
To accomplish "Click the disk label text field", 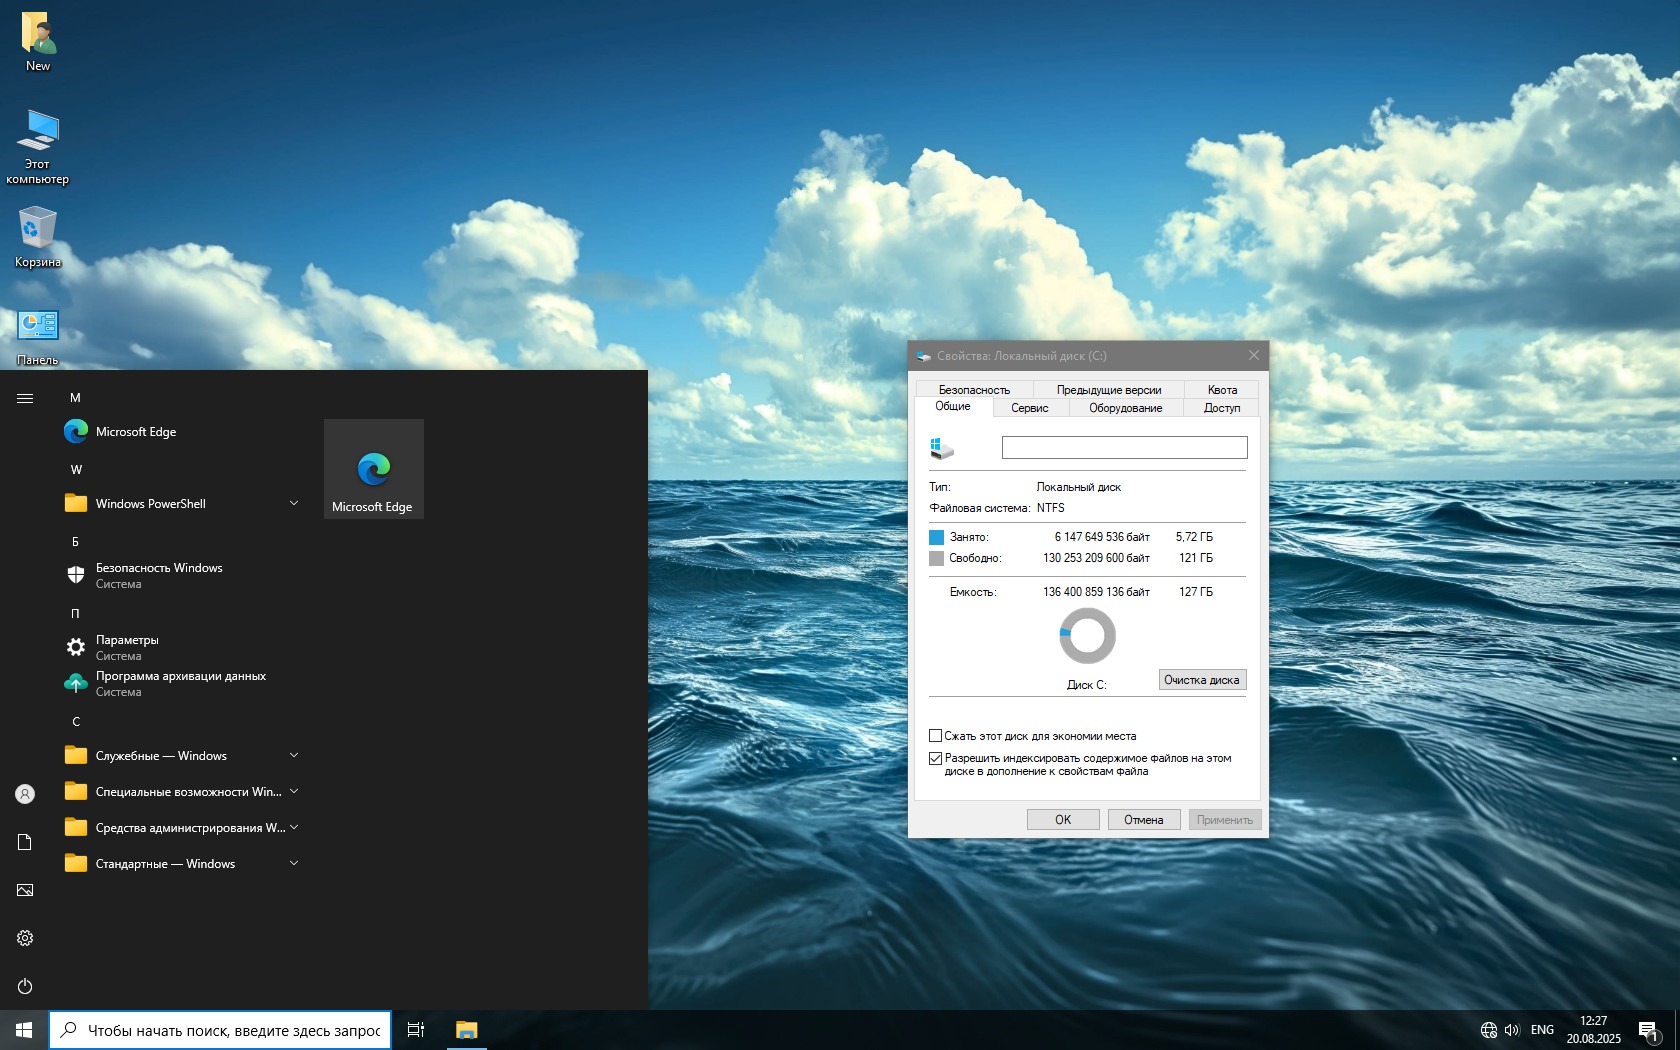I will [1124, 448].
